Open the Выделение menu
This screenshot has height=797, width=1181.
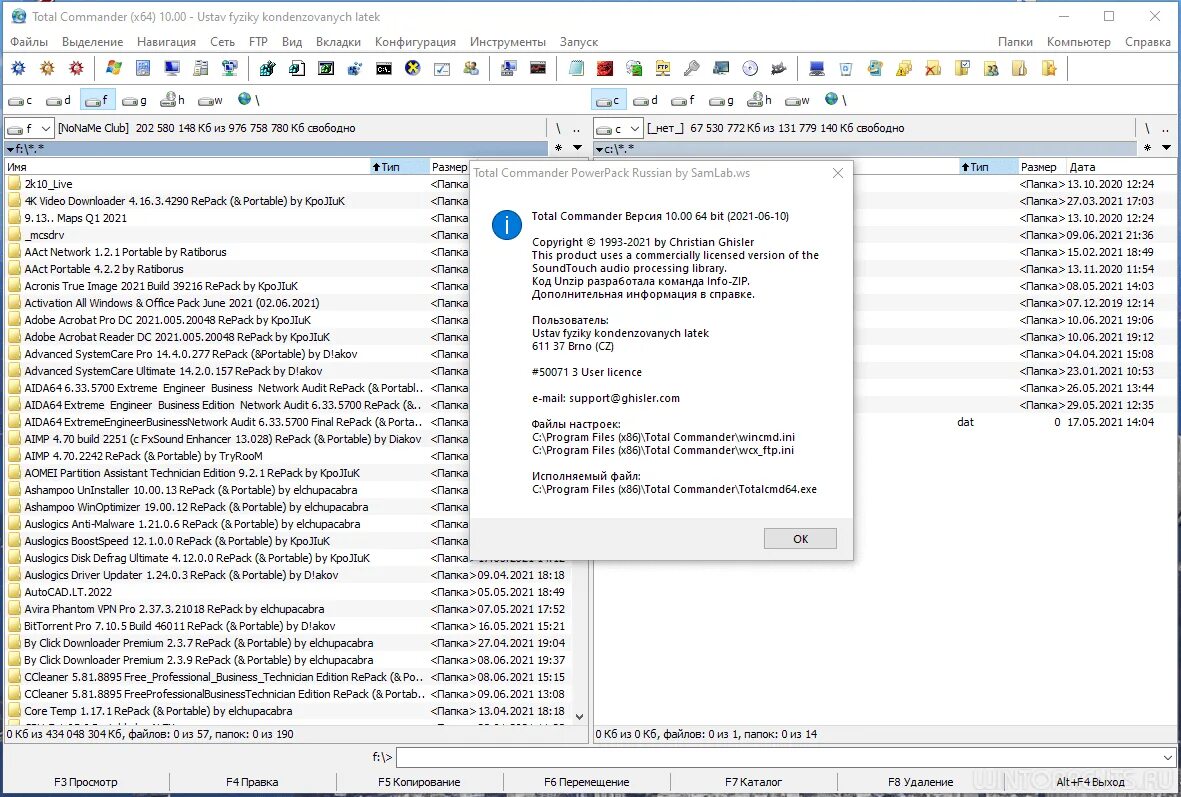tap(93, 42)
